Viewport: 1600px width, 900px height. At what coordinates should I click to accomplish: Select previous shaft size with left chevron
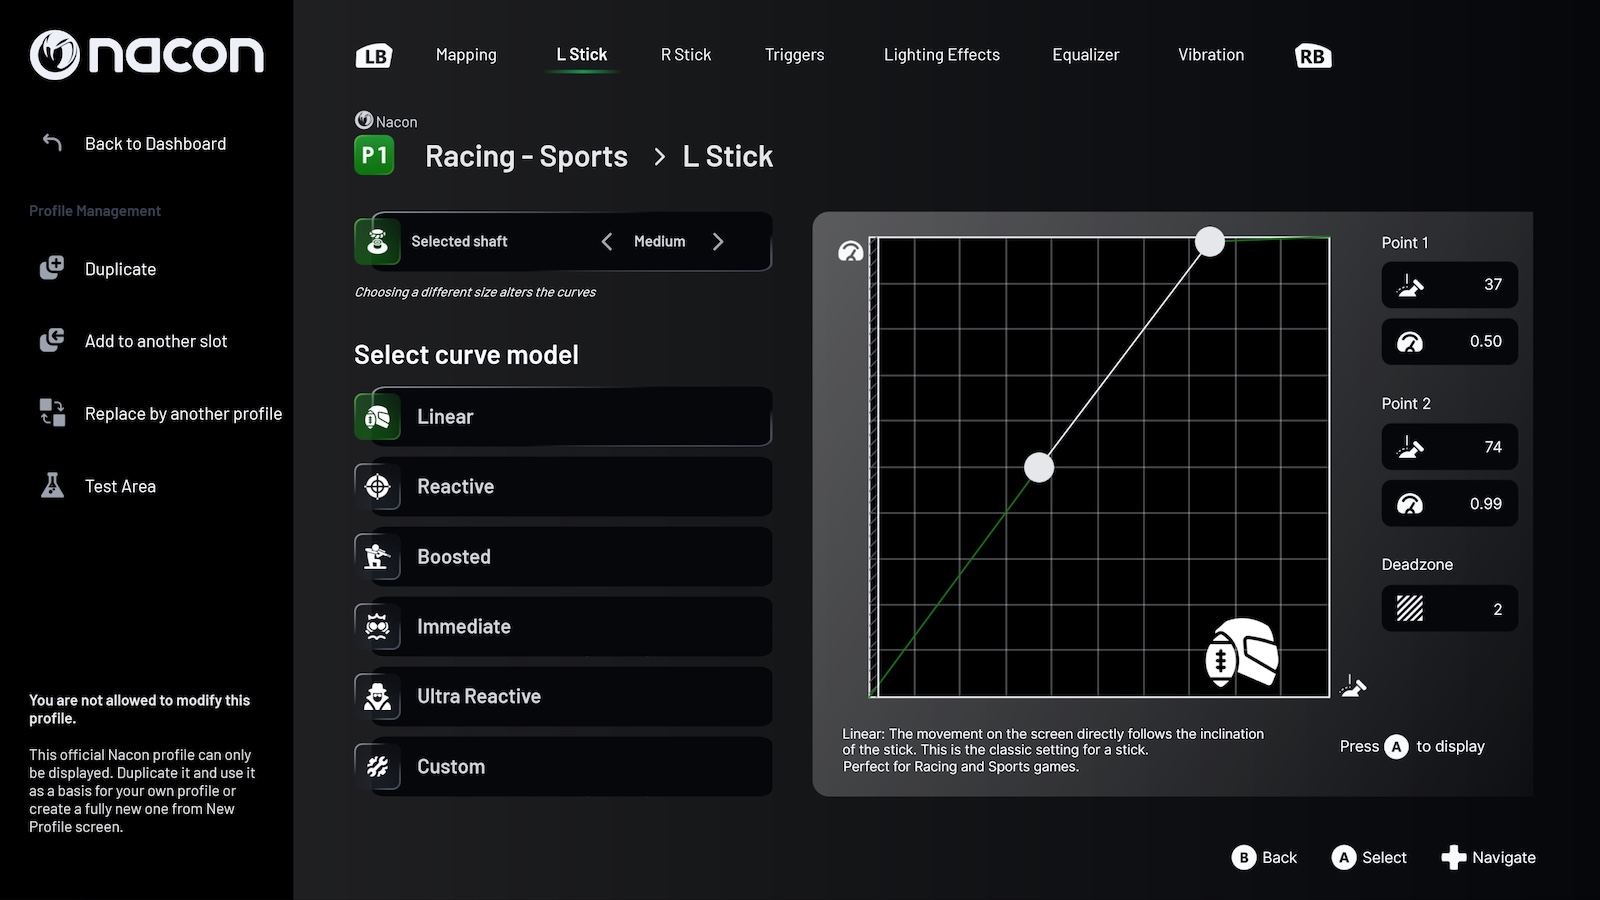607,241
